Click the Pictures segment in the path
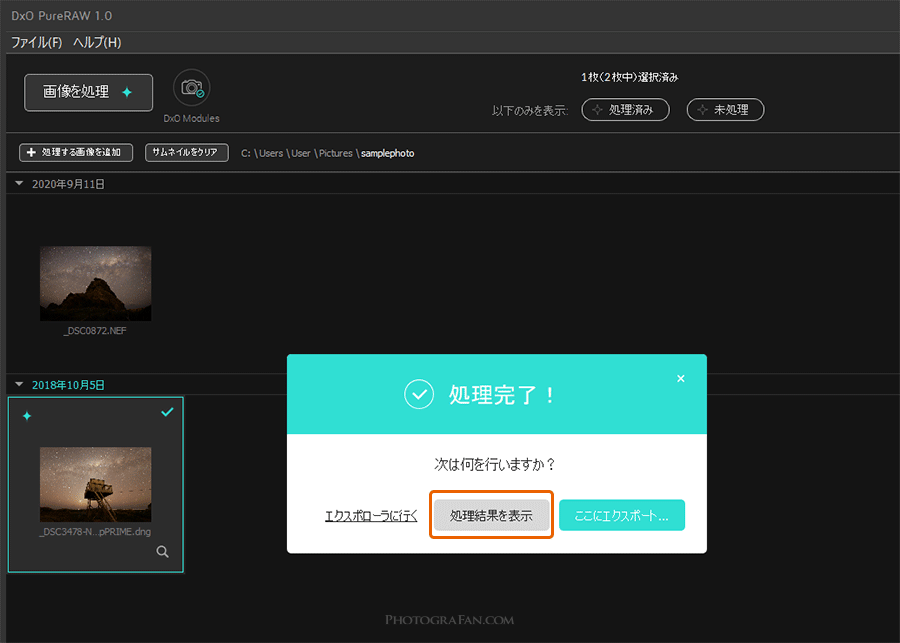 pos(336,153)
